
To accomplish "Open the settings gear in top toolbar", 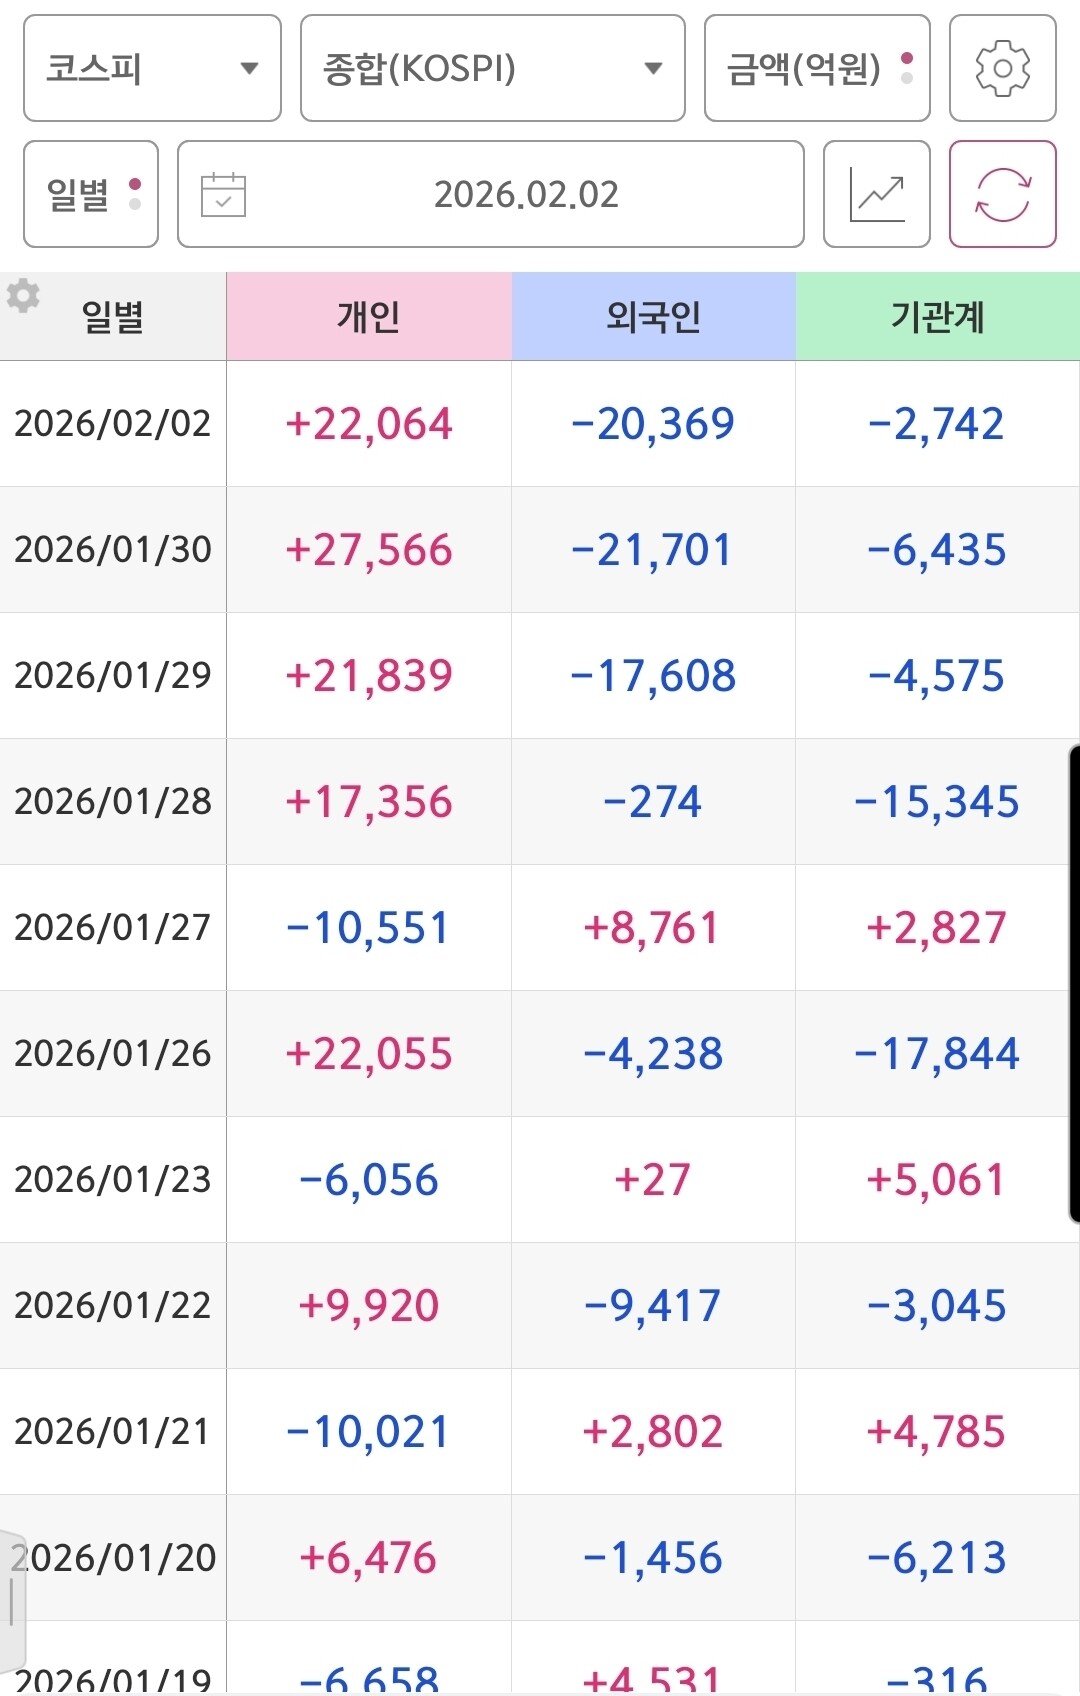I will (1002, 68).
